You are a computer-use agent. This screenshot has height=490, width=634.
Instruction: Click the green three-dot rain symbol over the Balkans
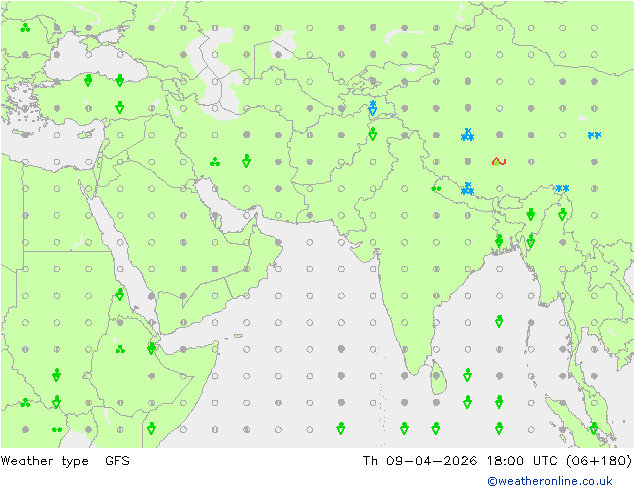(x=25, y=28)
